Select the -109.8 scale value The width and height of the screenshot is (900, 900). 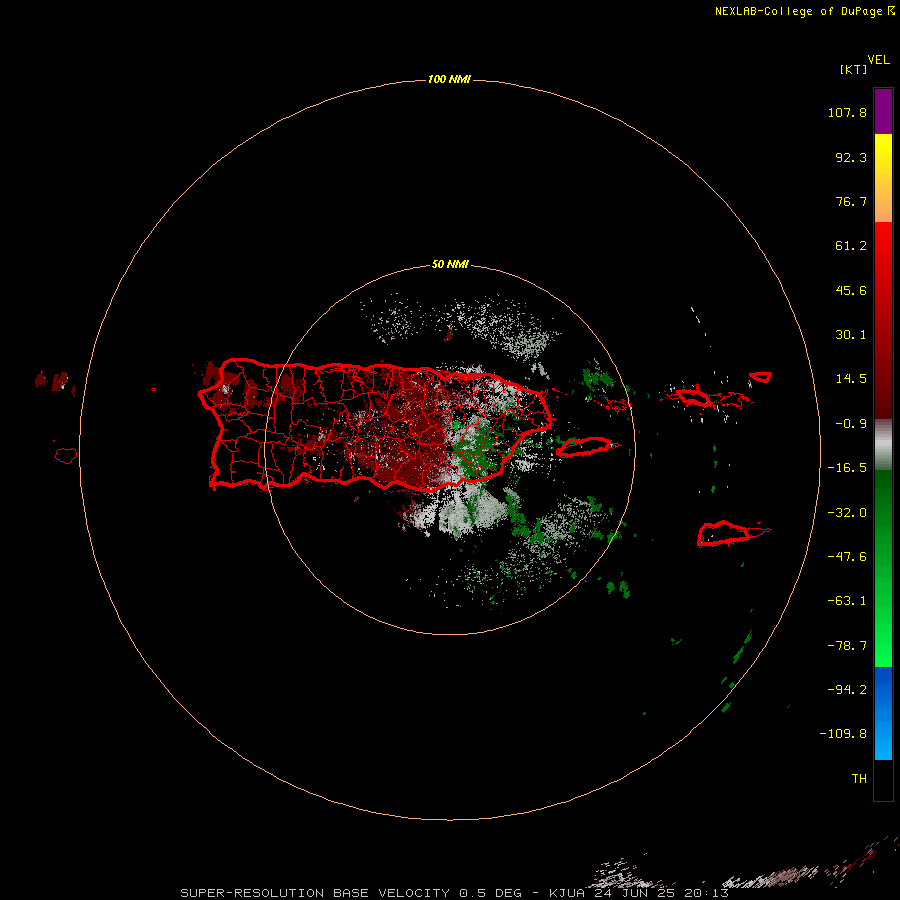(843, 734)
